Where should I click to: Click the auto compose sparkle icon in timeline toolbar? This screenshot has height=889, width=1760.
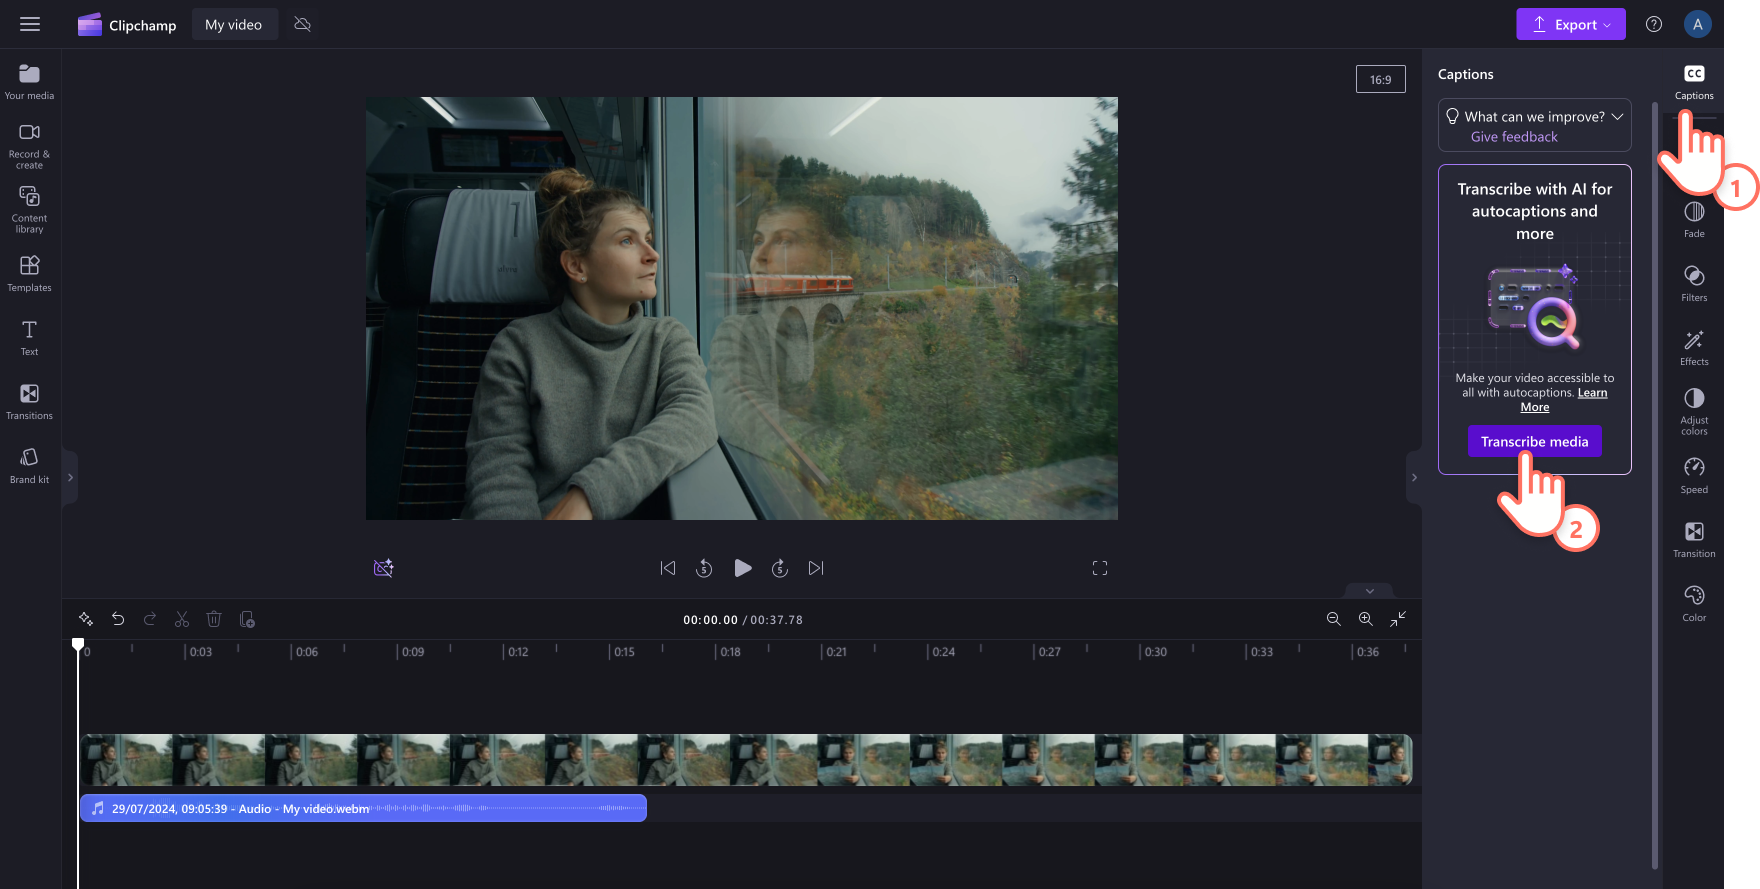click(86, 619)
